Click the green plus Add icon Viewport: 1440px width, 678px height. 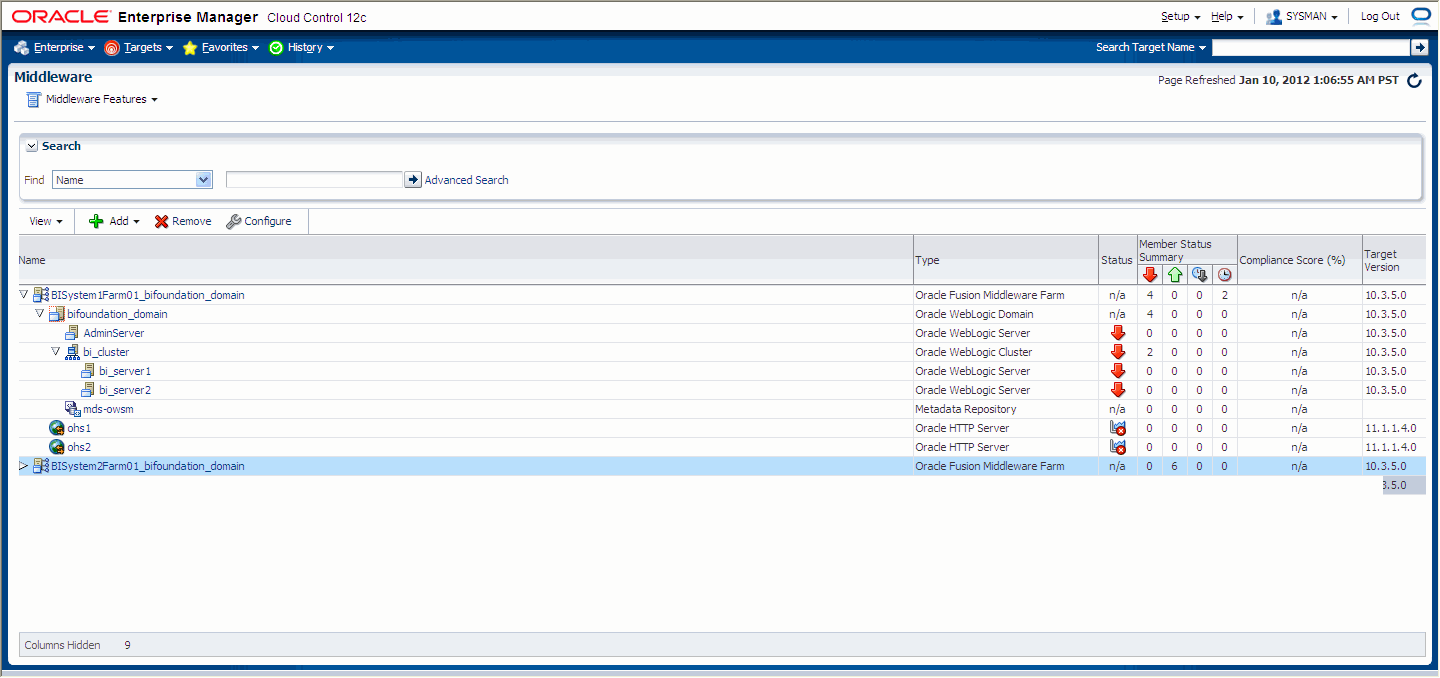click(x=96, y=221)
